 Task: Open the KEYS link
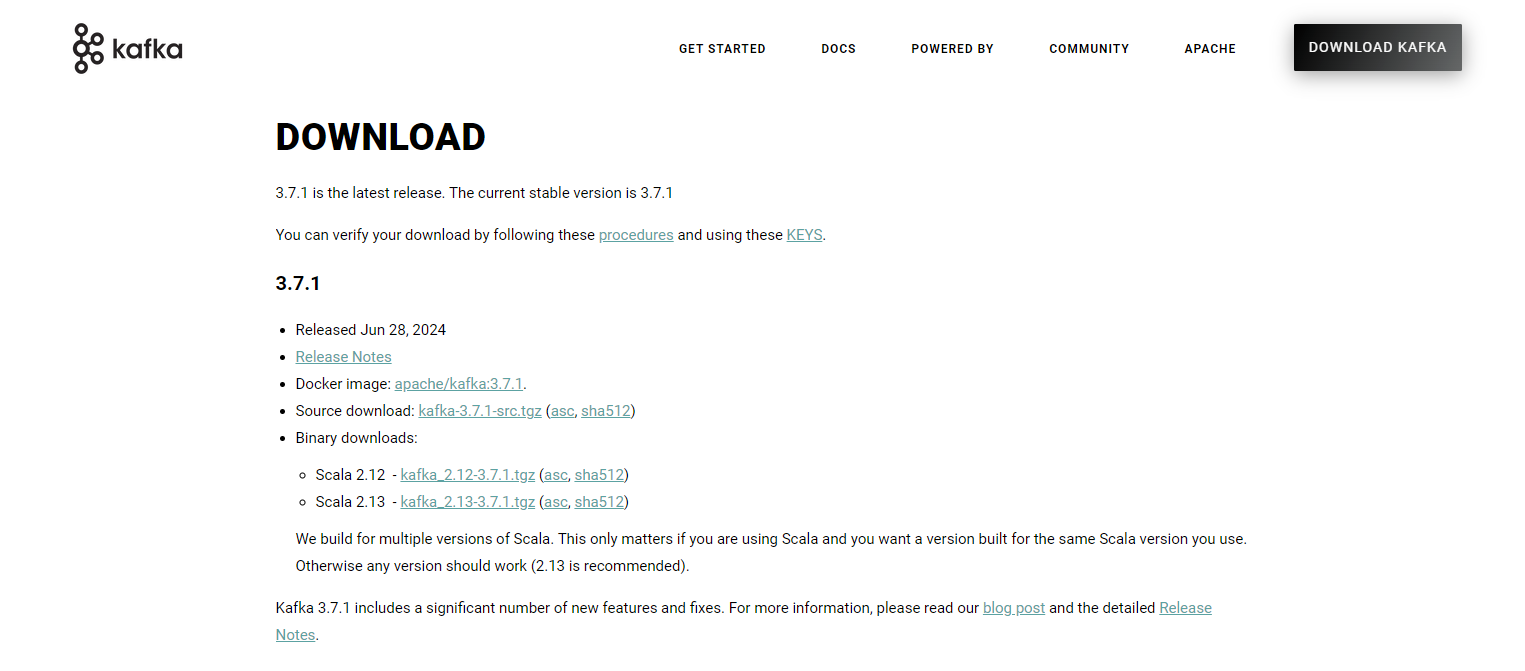(x=804, y=235)
